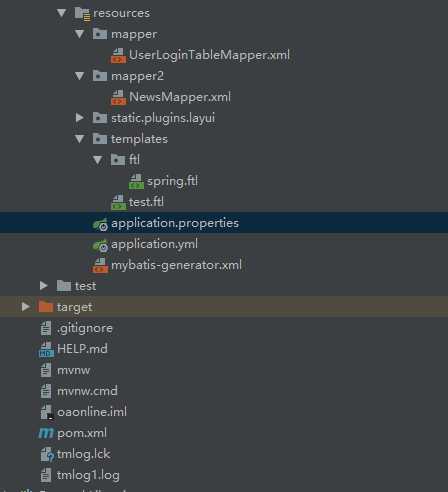Click application.properties Spring icon
This screenshot has height=492, width=448.
point(100,224)
